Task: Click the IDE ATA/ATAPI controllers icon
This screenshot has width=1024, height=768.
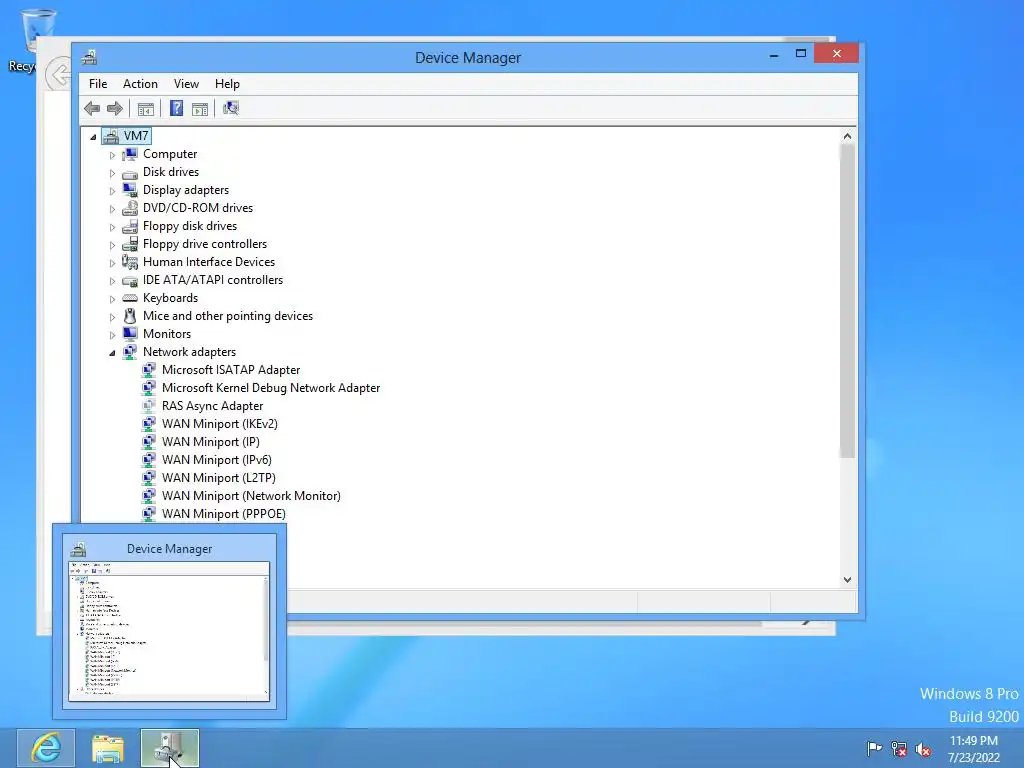Action: (x=130, y=280)
